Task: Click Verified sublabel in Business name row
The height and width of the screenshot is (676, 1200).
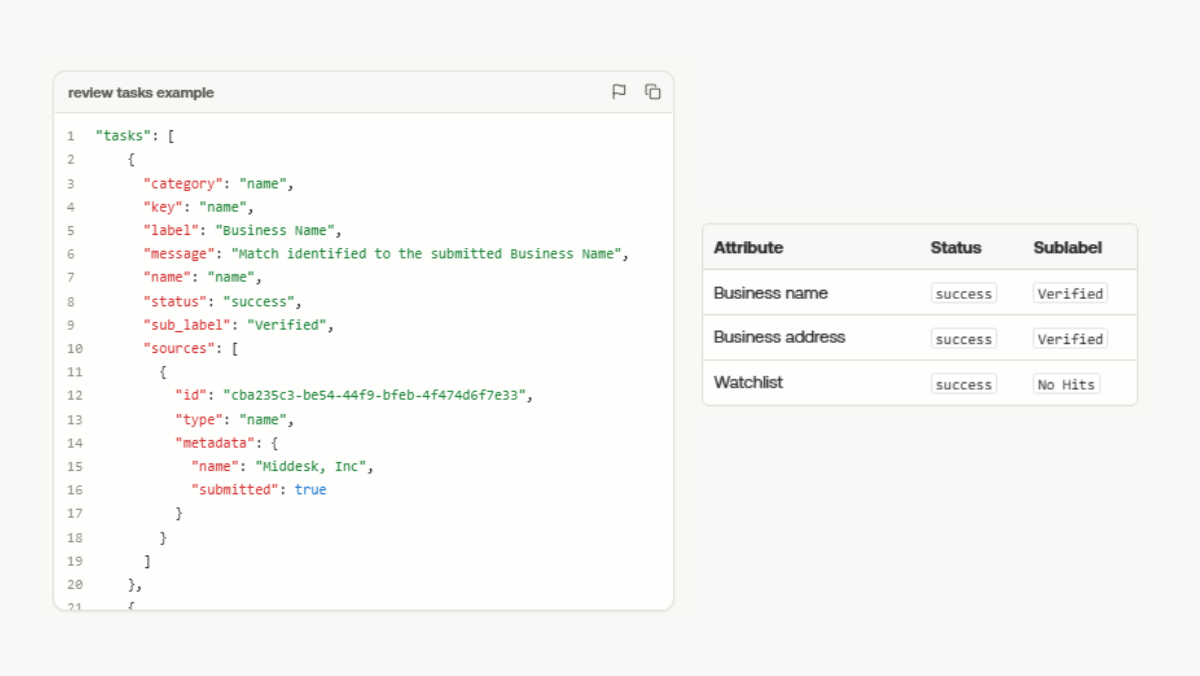Action: click(x=1070, y=293)
